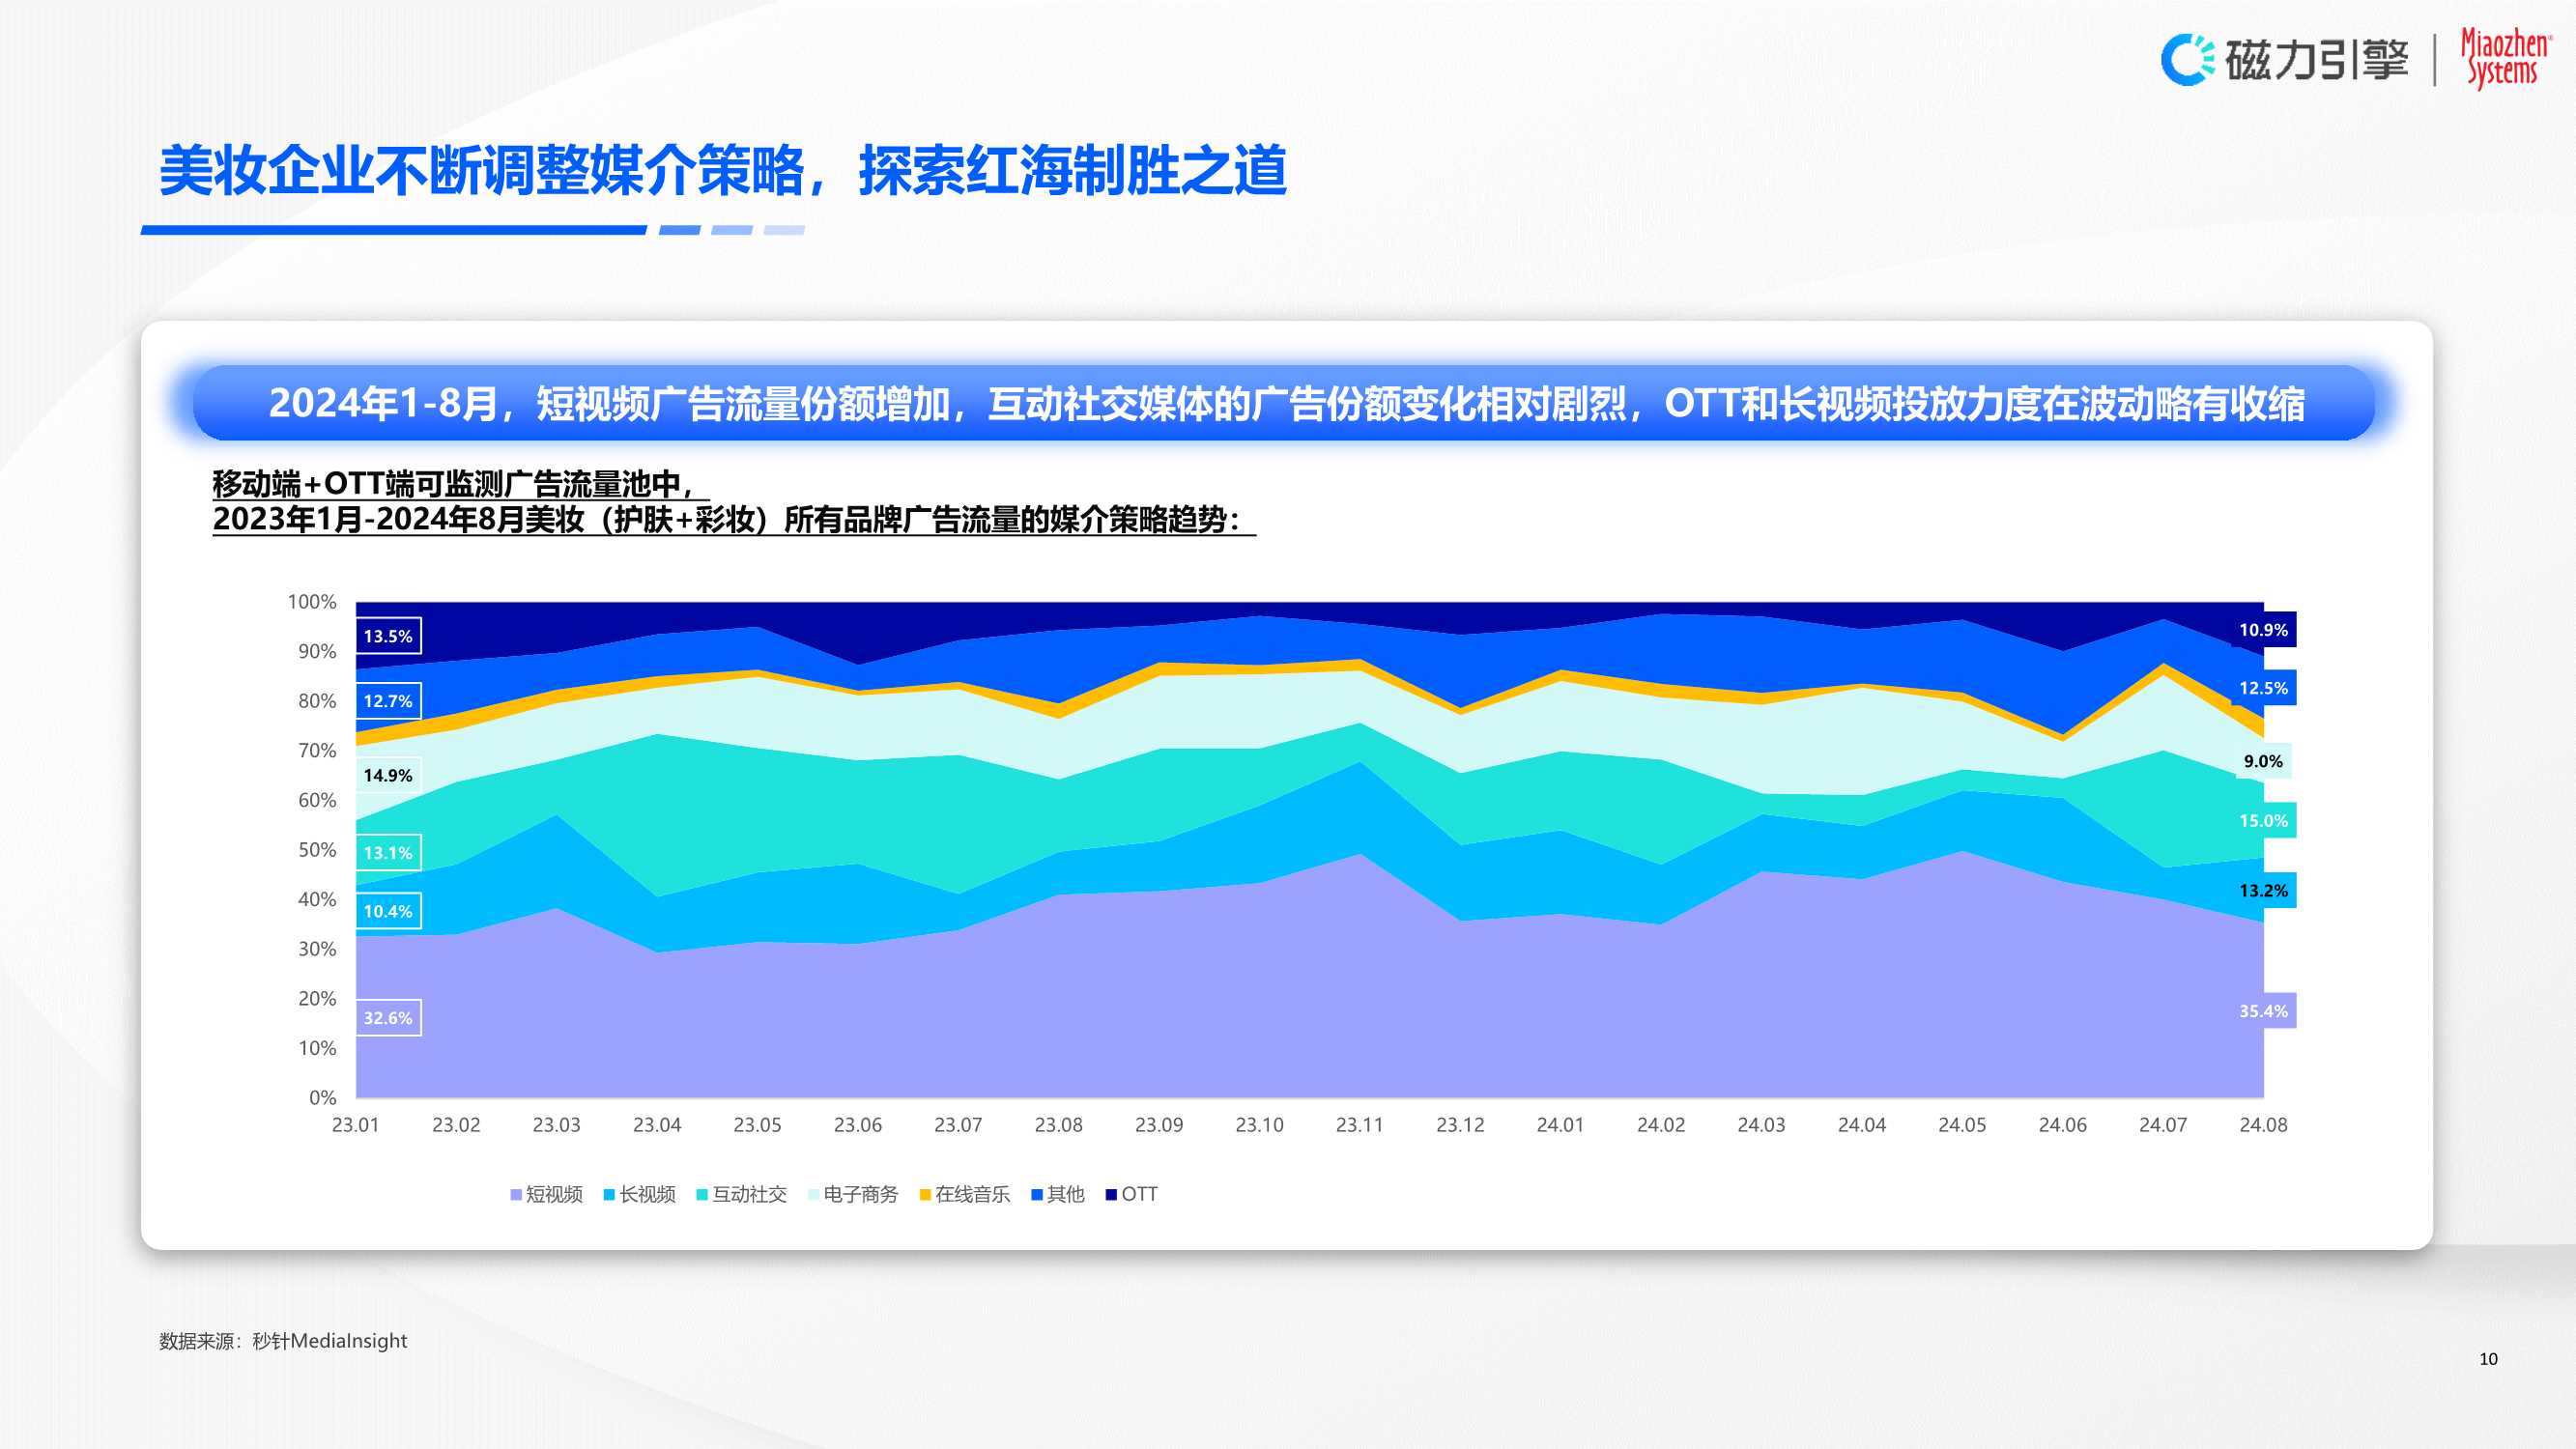Select the 互动社交 legend color marker
This screenshot has width=2576, height=1449.
tap(702, 1194)
